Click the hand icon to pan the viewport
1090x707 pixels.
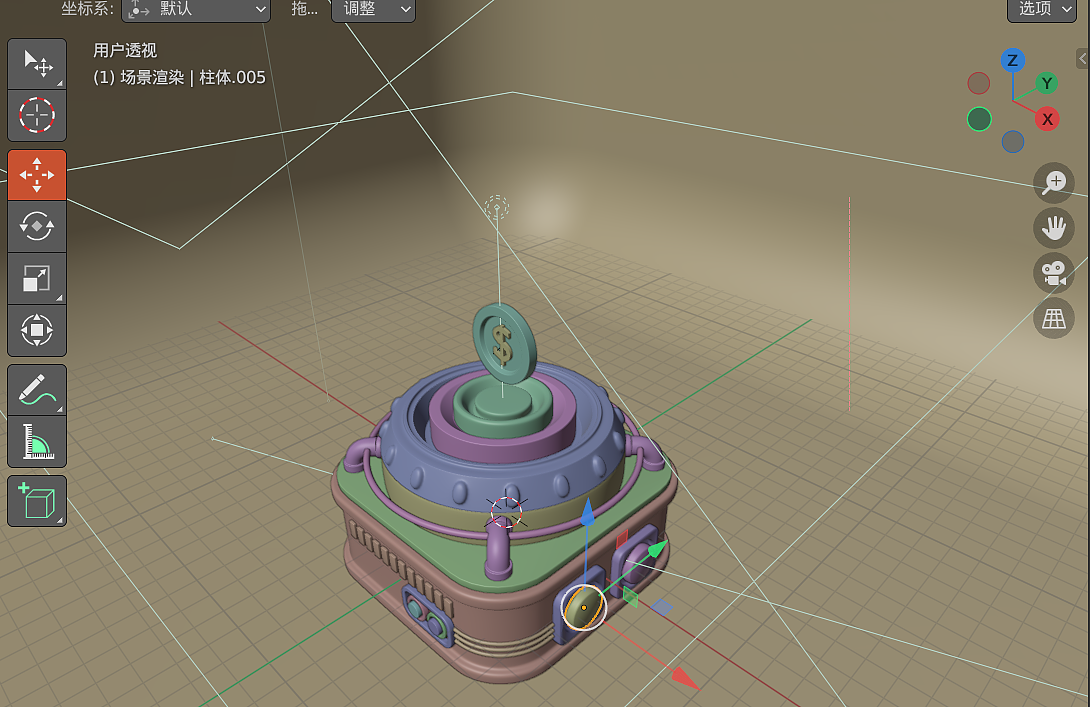(x=1053, y=227)
